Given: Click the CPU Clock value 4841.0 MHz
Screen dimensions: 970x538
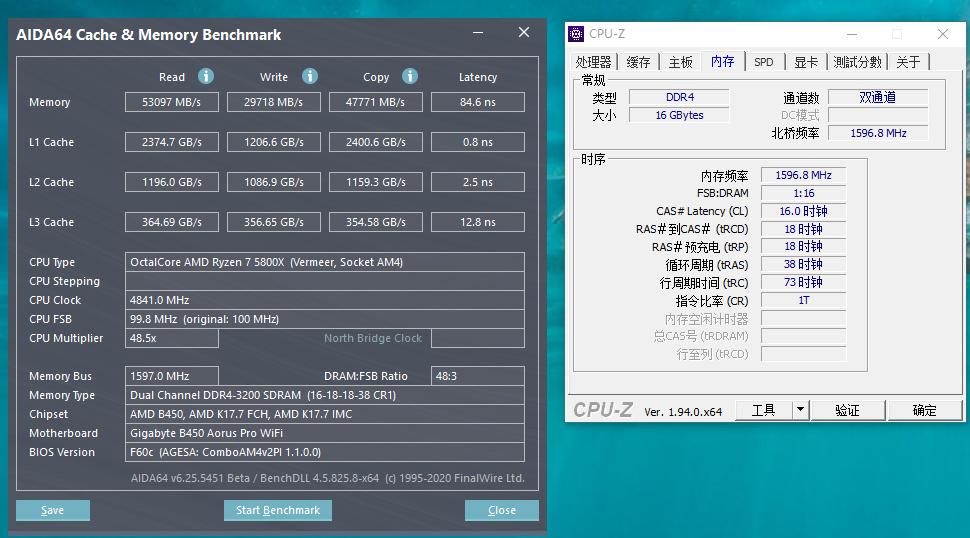Looking at the screenshot, I should click(x=325, y=300).
